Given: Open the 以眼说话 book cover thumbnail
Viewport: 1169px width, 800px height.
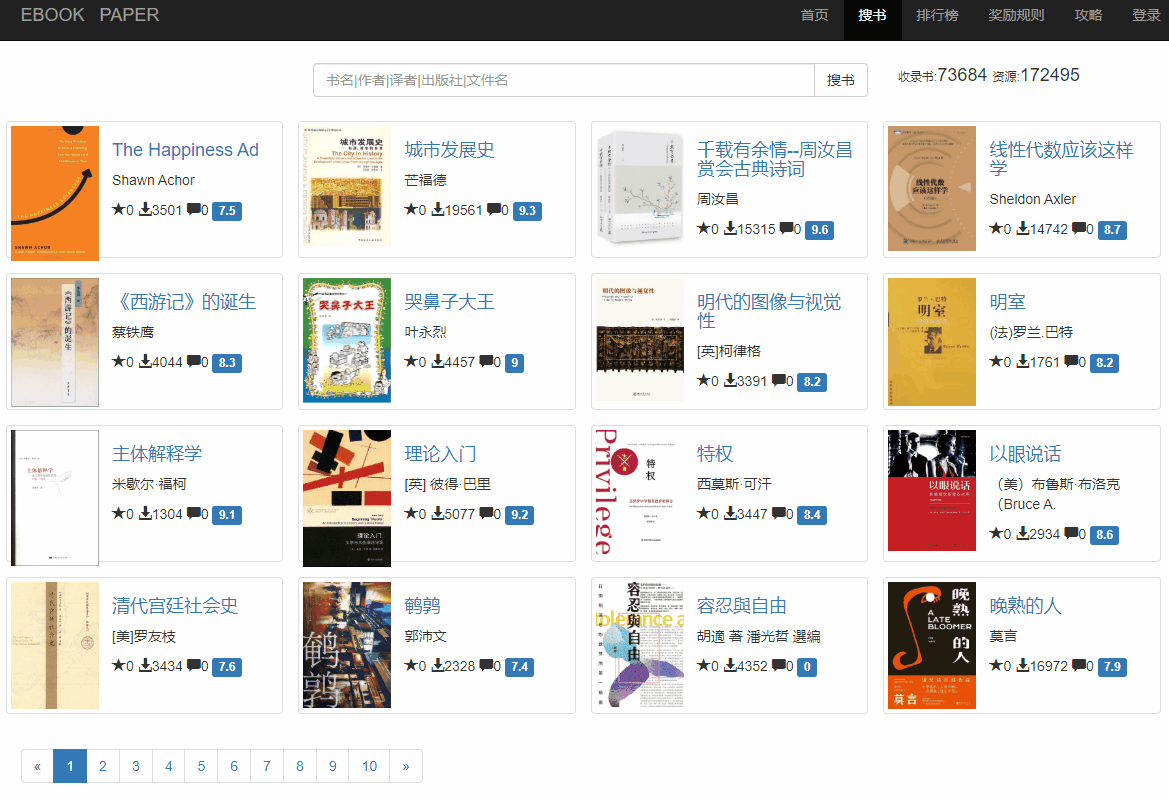Looking at the screenshot, I should [931, 490].
